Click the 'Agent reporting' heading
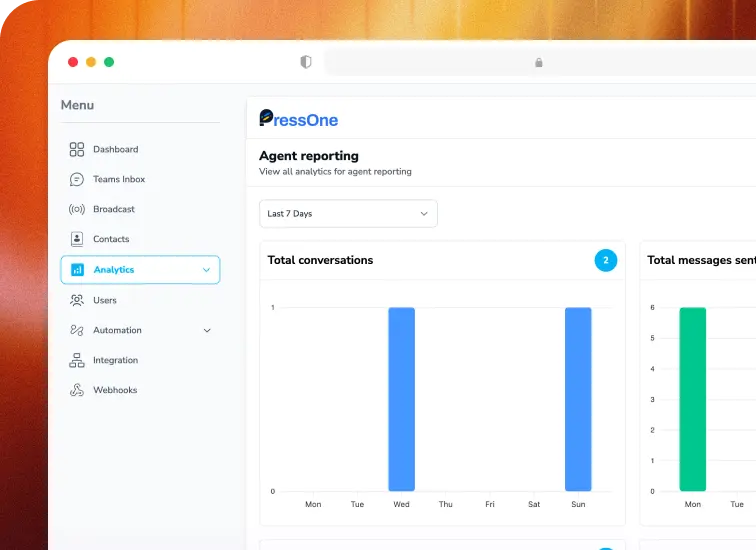756x550 pixels. click(309, 156)
